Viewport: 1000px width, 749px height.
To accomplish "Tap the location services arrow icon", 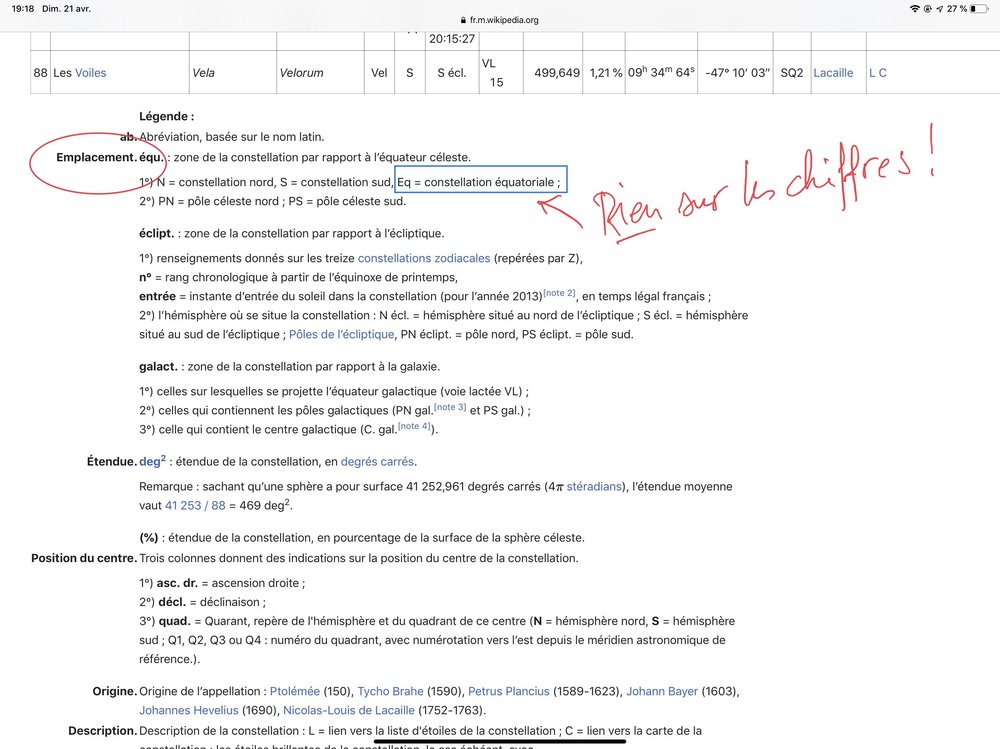I will click(939, 8).
